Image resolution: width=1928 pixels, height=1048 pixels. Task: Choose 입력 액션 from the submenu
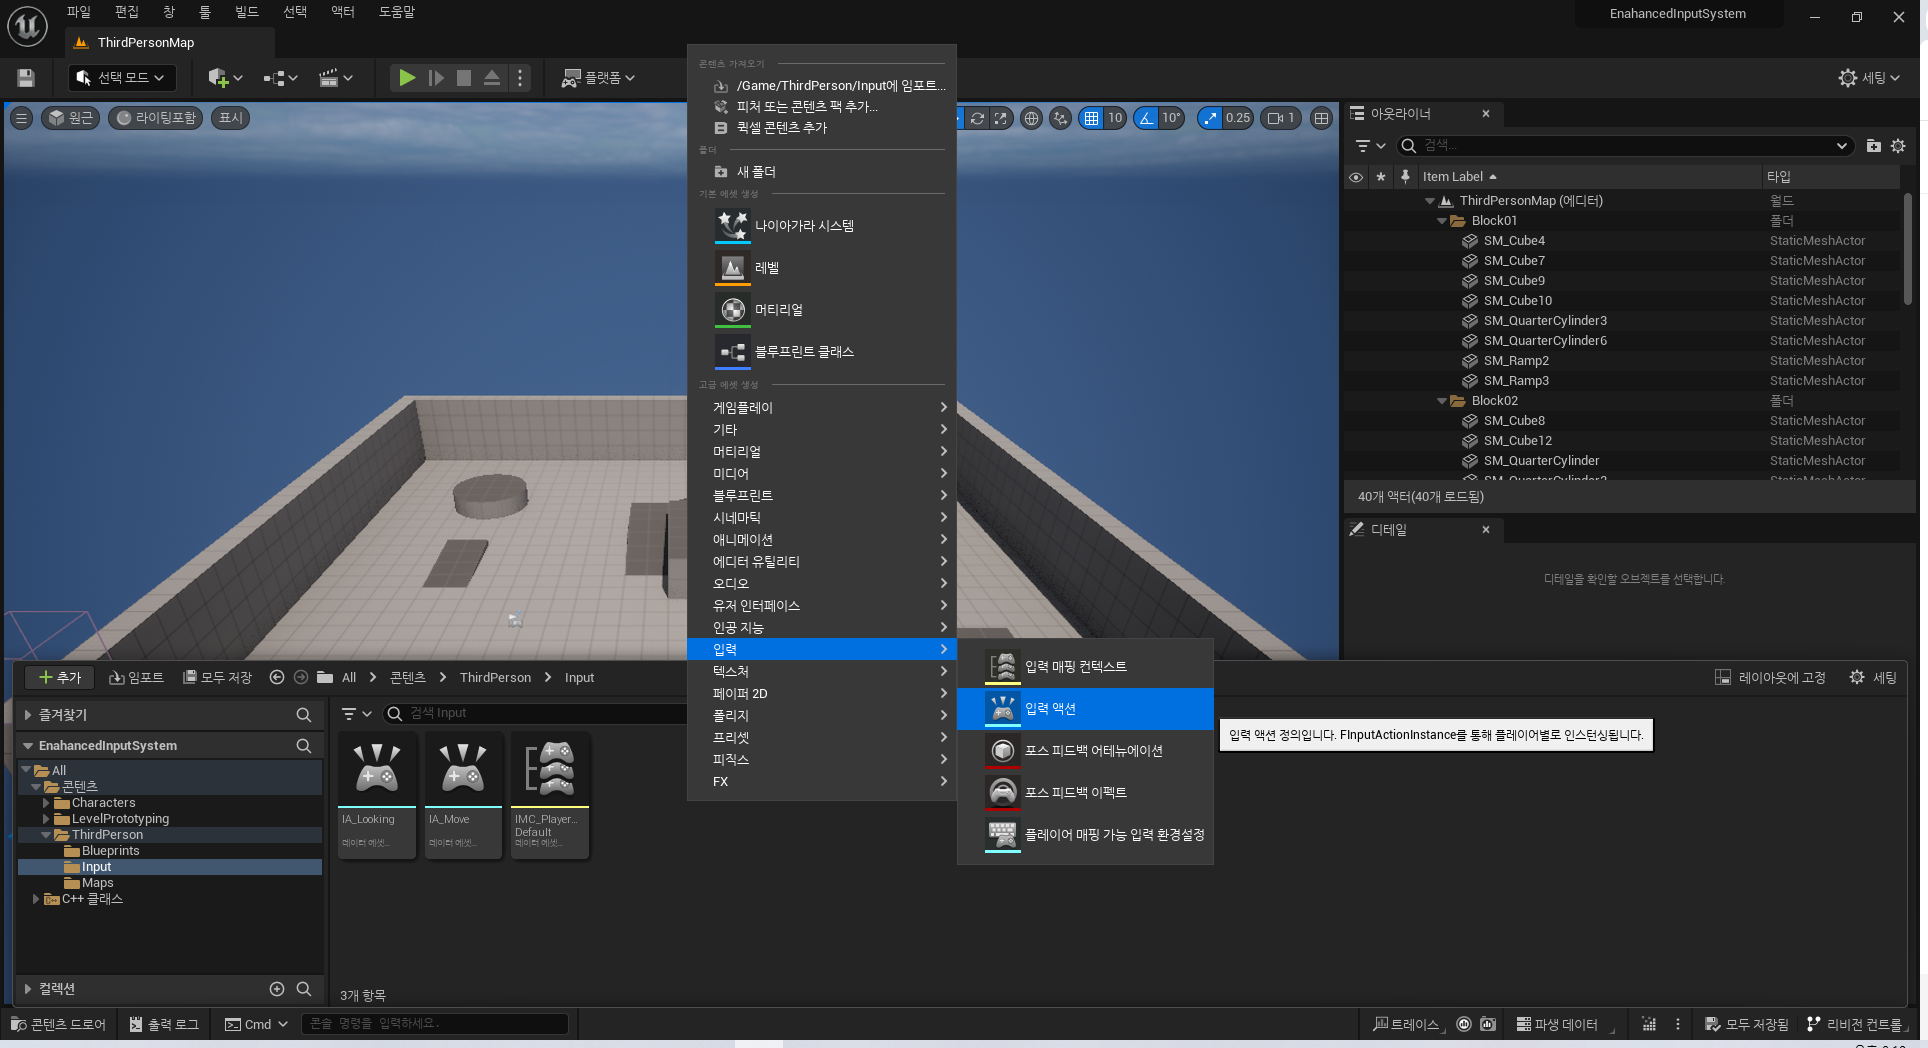pyautogui.click(x=1085, y=709)
